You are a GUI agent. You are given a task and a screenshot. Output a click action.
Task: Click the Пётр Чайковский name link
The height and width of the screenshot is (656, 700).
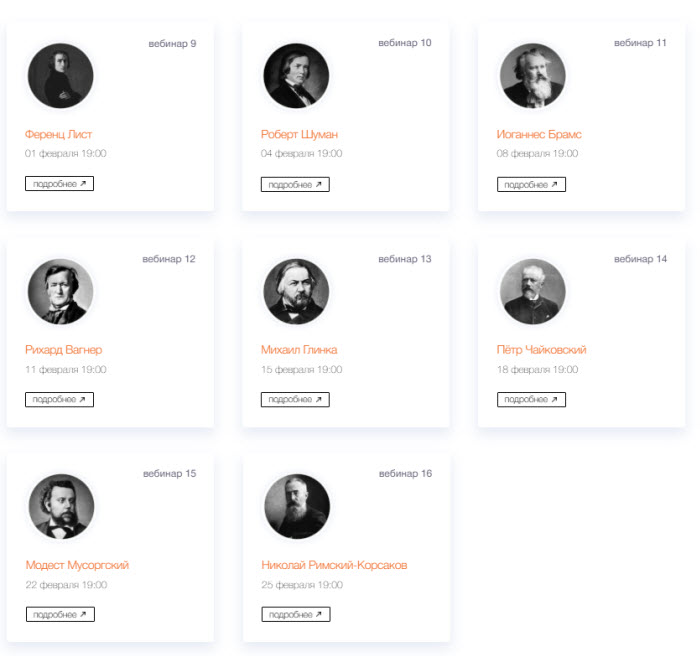[x=541, y=350]
